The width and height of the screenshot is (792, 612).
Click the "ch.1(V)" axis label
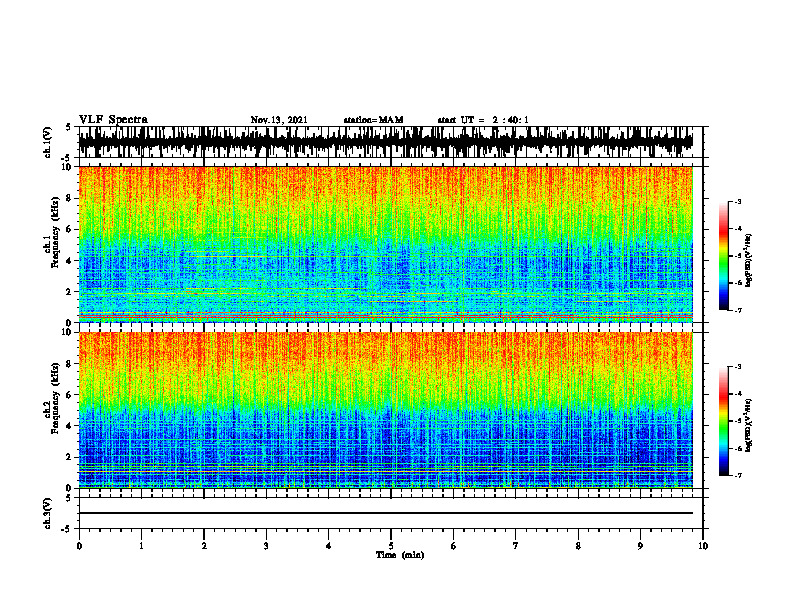pos(48,142)
